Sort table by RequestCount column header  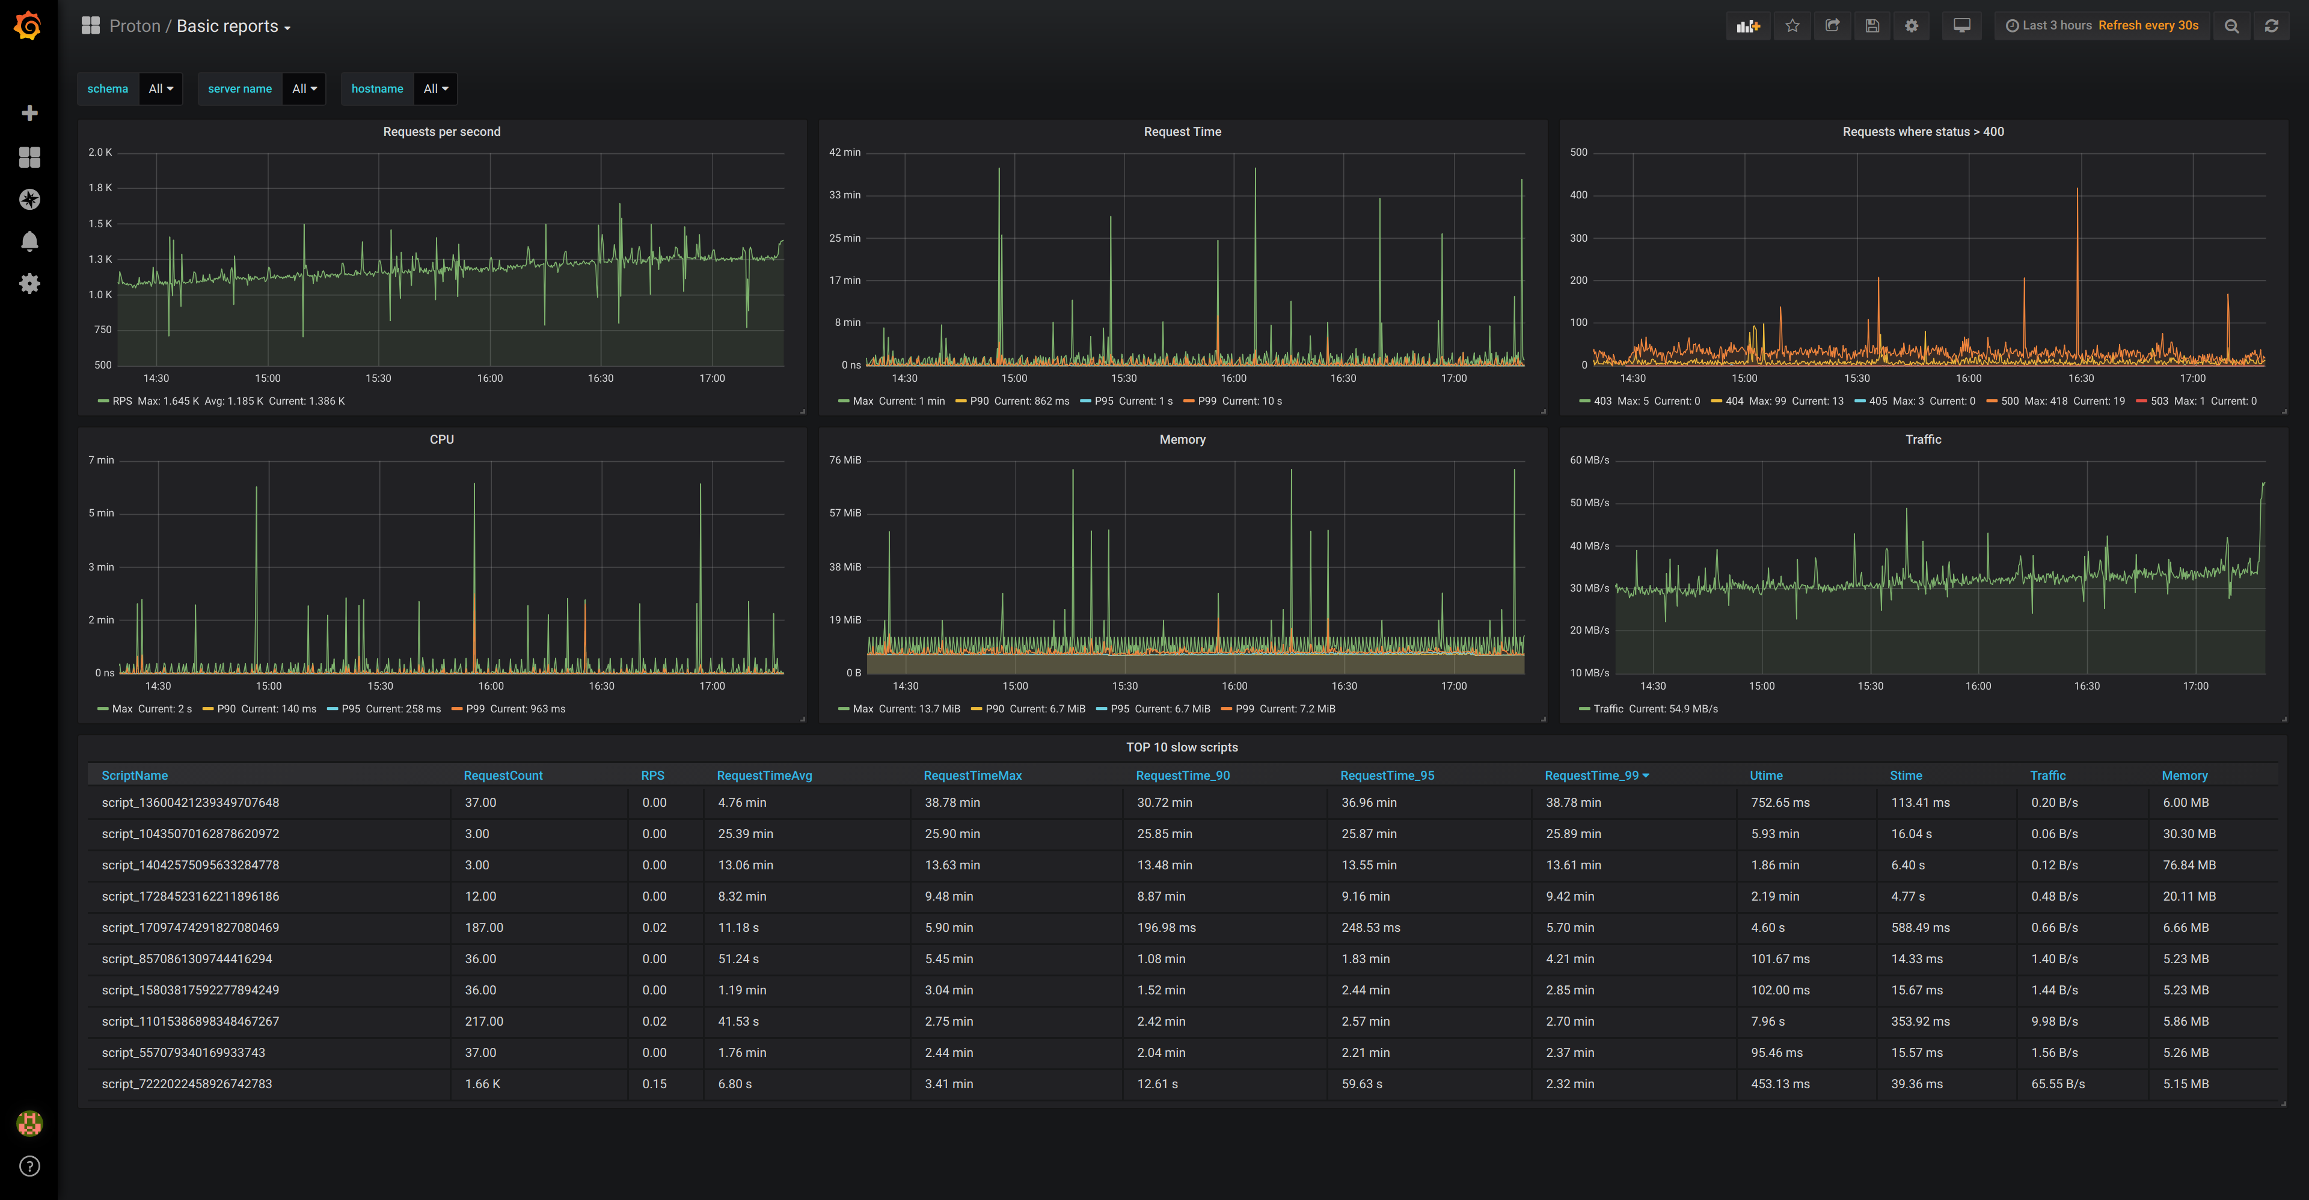click(x=503, y=776)
